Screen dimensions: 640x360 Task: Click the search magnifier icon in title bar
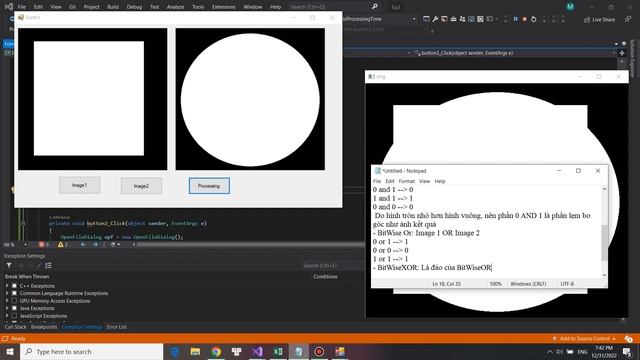coord(375,7)
